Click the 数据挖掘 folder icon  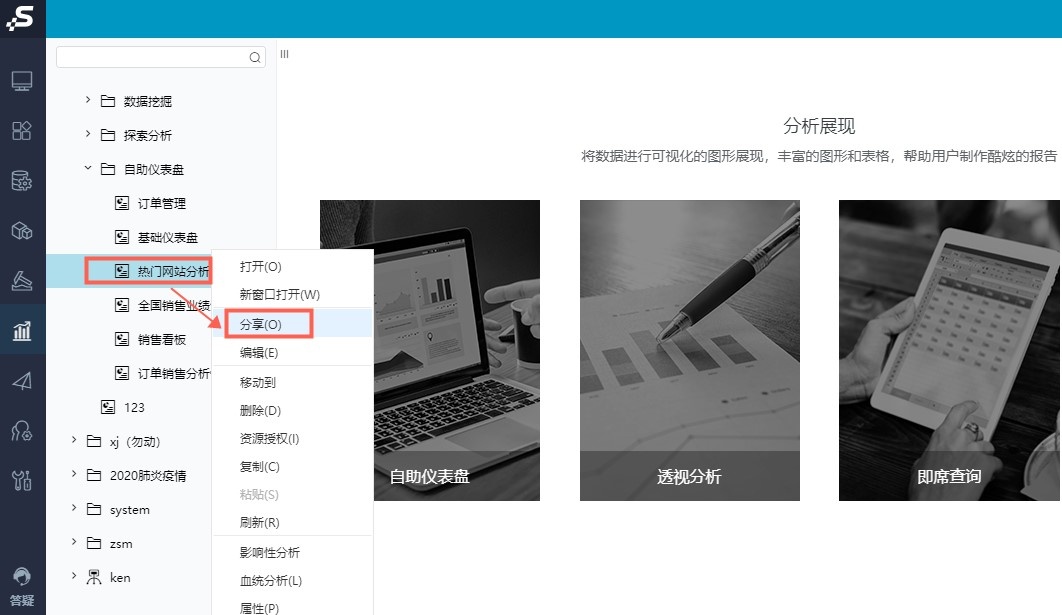click(x=108, y=101)
